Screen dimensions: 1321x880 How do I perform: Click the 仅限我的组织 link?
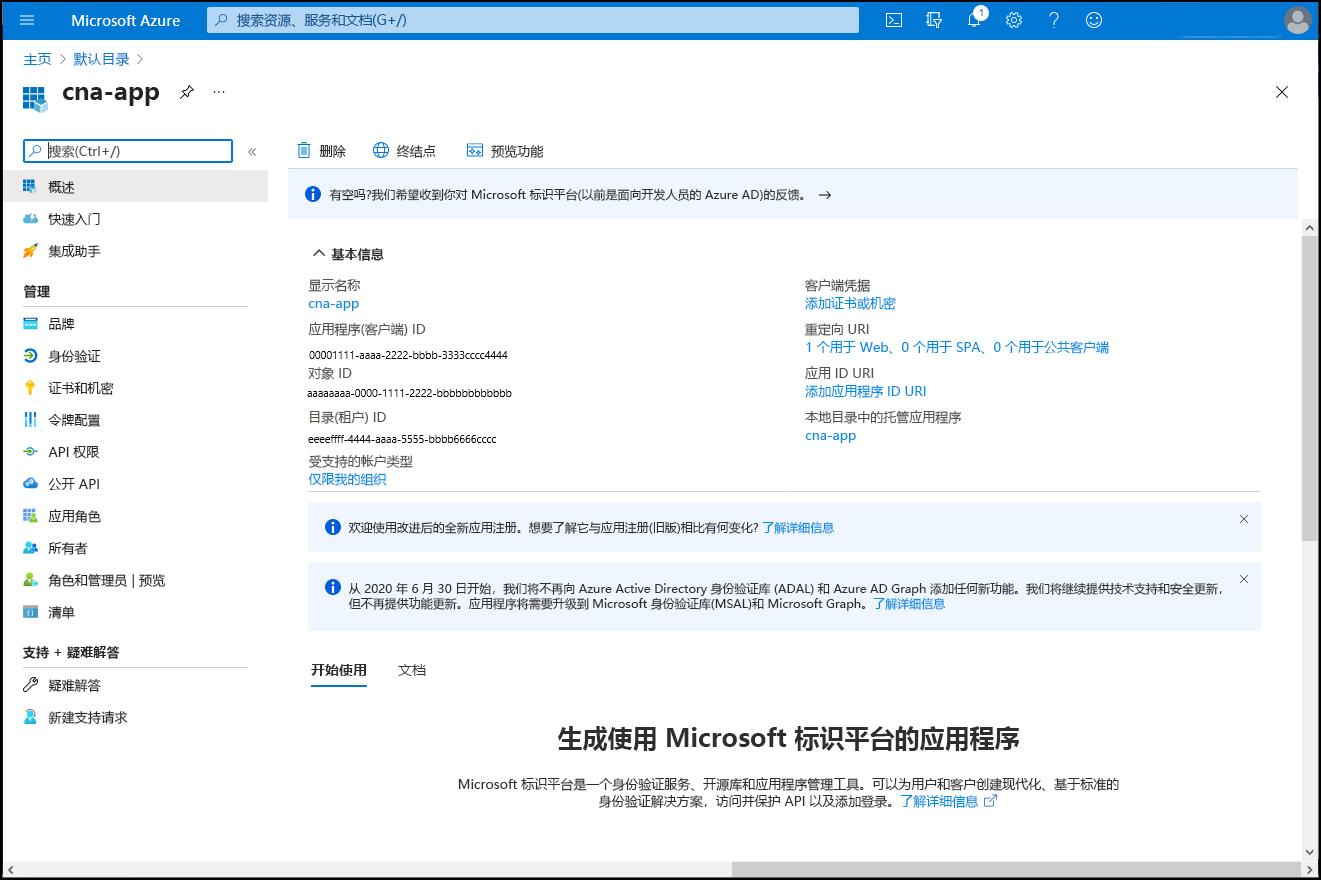coord(347,479)
